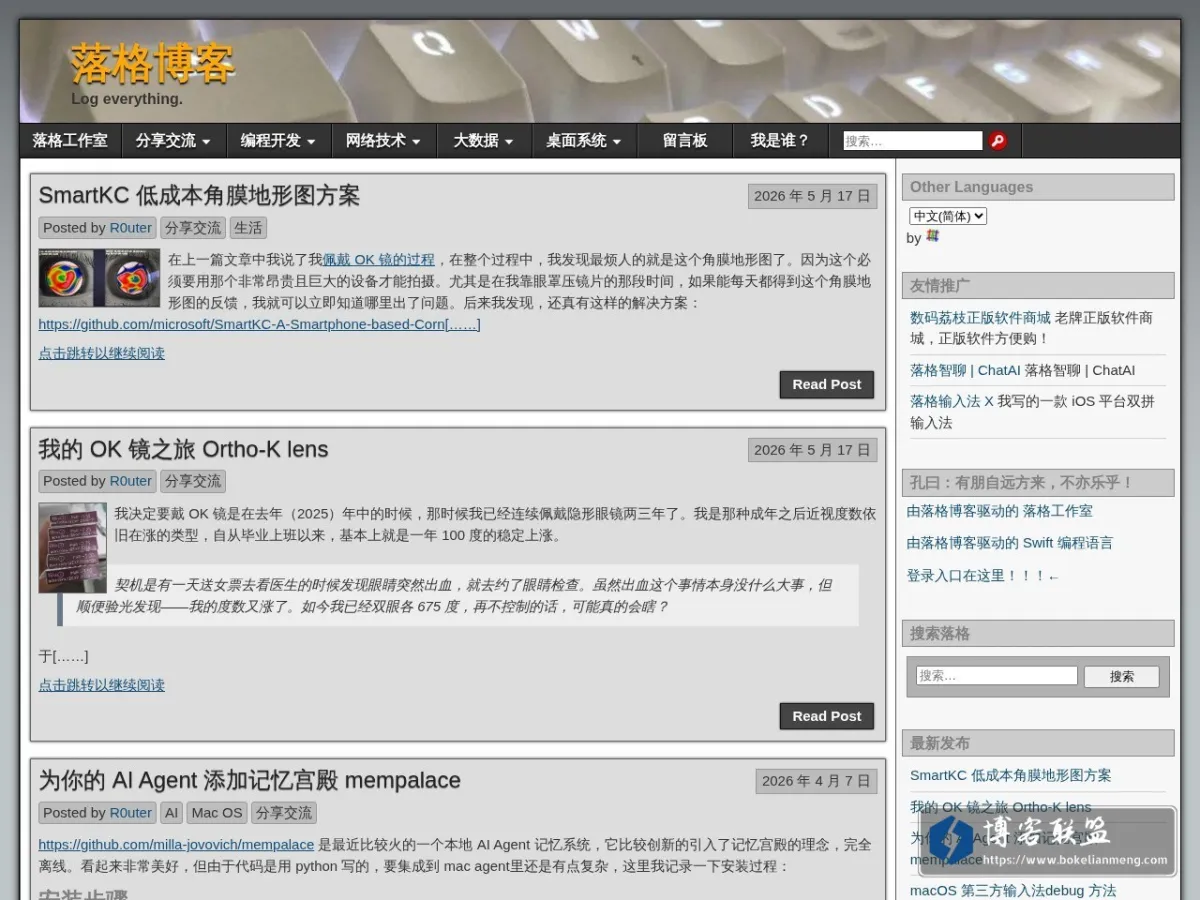Image resolution: width=1200 pixels, height=900 pixels.
Task: Click the Read Post button for SmartKC post
Action: coord(827,384)
